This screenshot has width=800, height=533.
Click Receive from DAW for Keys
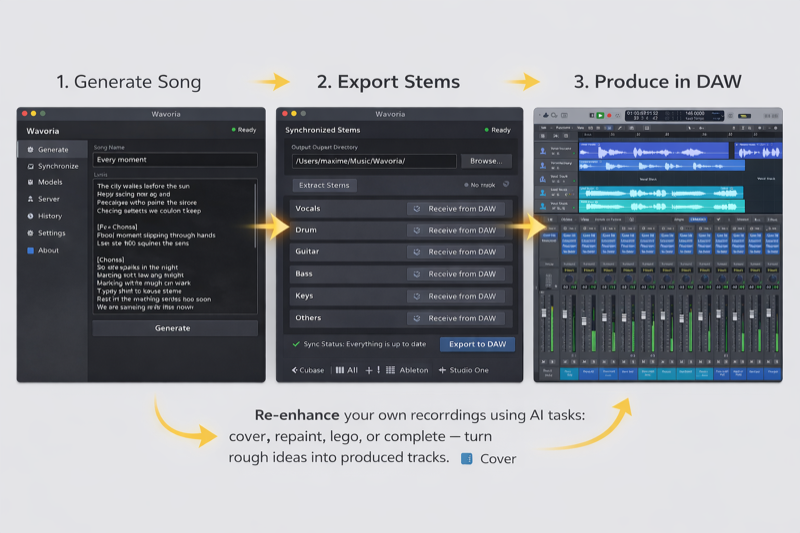pyautogui.click(x=457, y=296)
